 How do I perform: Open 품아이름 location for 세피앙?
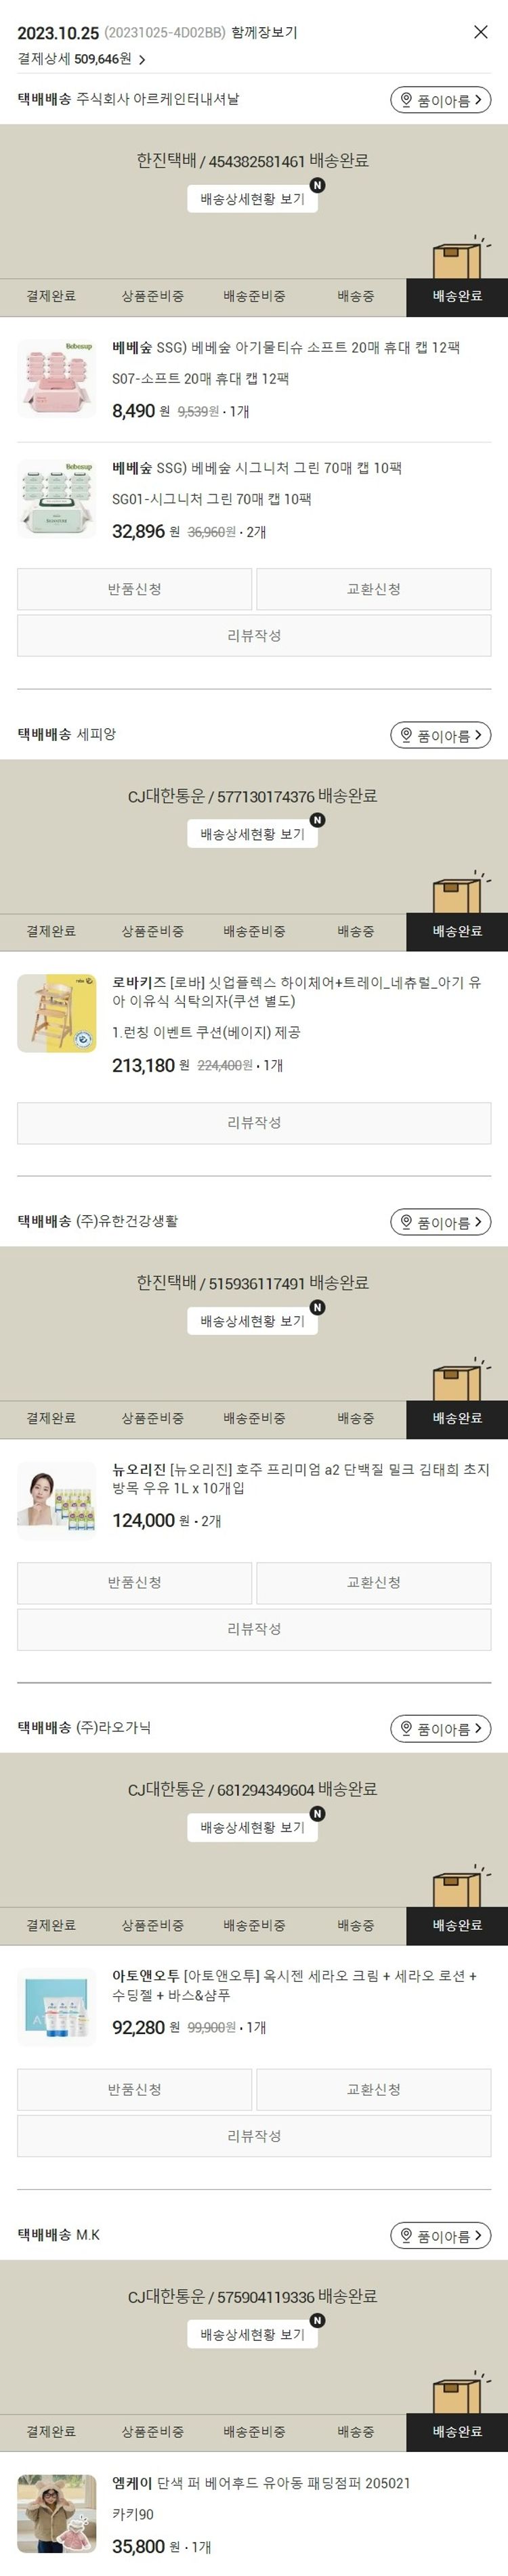click(x=440, y=735)
